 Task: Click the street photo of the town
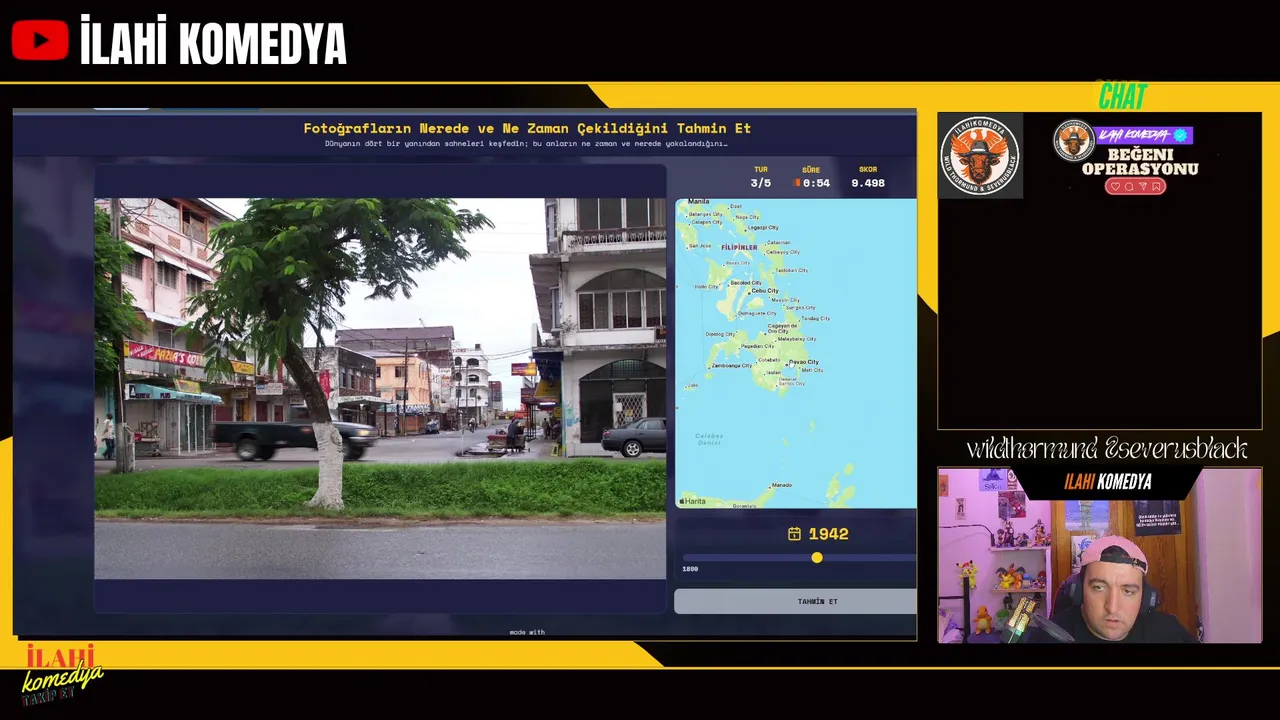point(380,388)
